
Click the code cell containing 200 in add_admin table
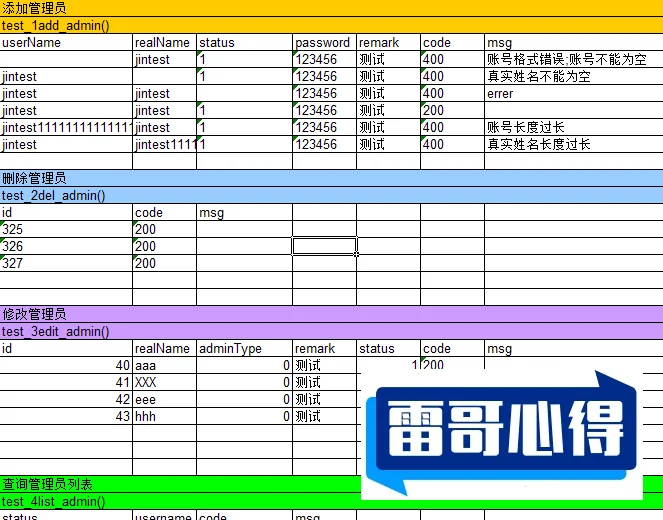click(452, 110)
